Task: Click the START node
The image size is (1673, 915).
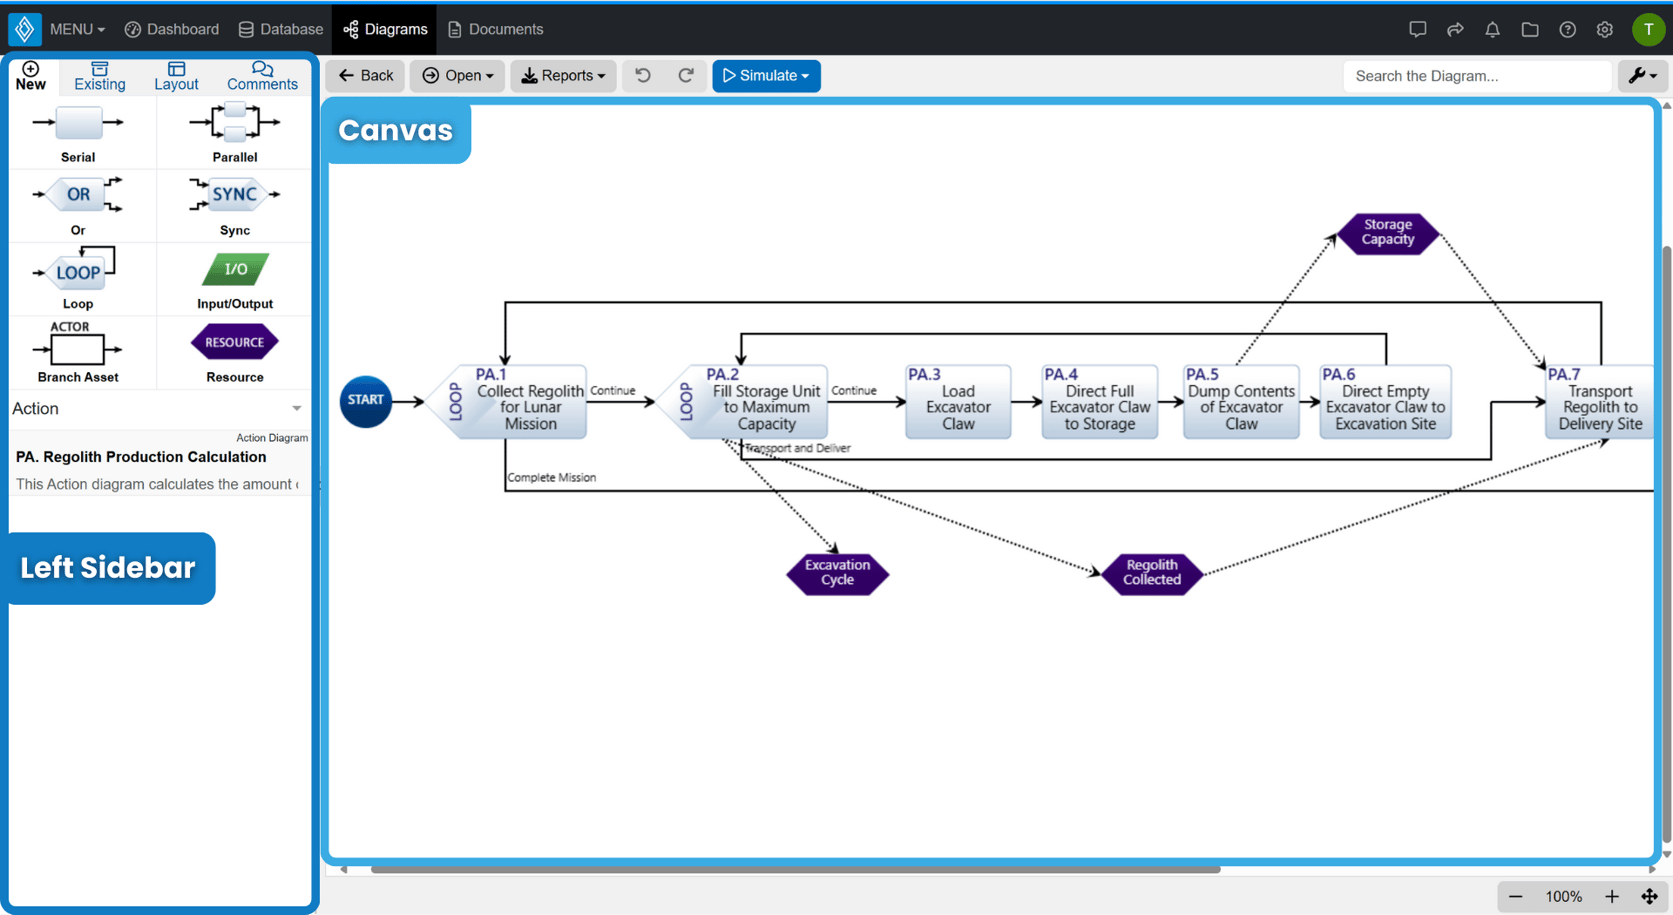Action: (366, 400)
